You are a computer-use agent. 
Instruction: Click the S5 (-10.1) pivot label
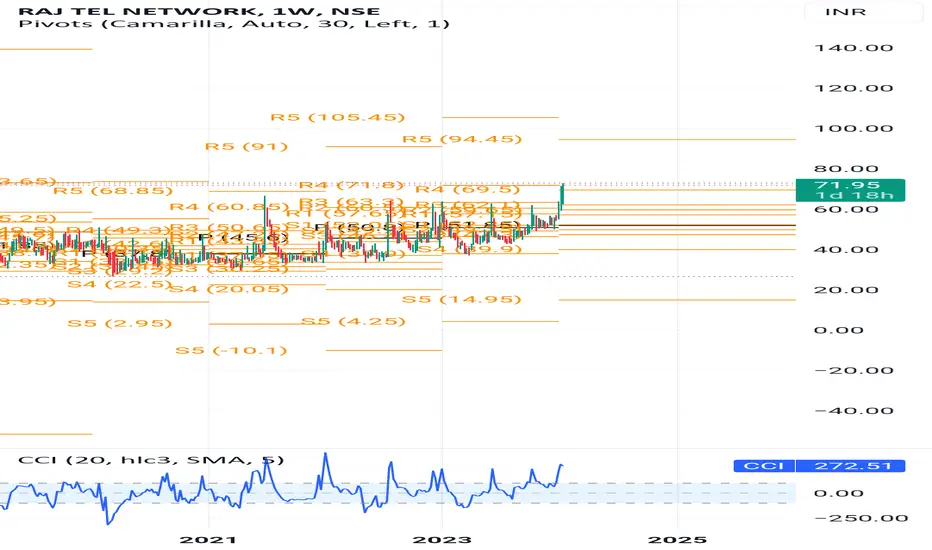(x=231, y=351)
